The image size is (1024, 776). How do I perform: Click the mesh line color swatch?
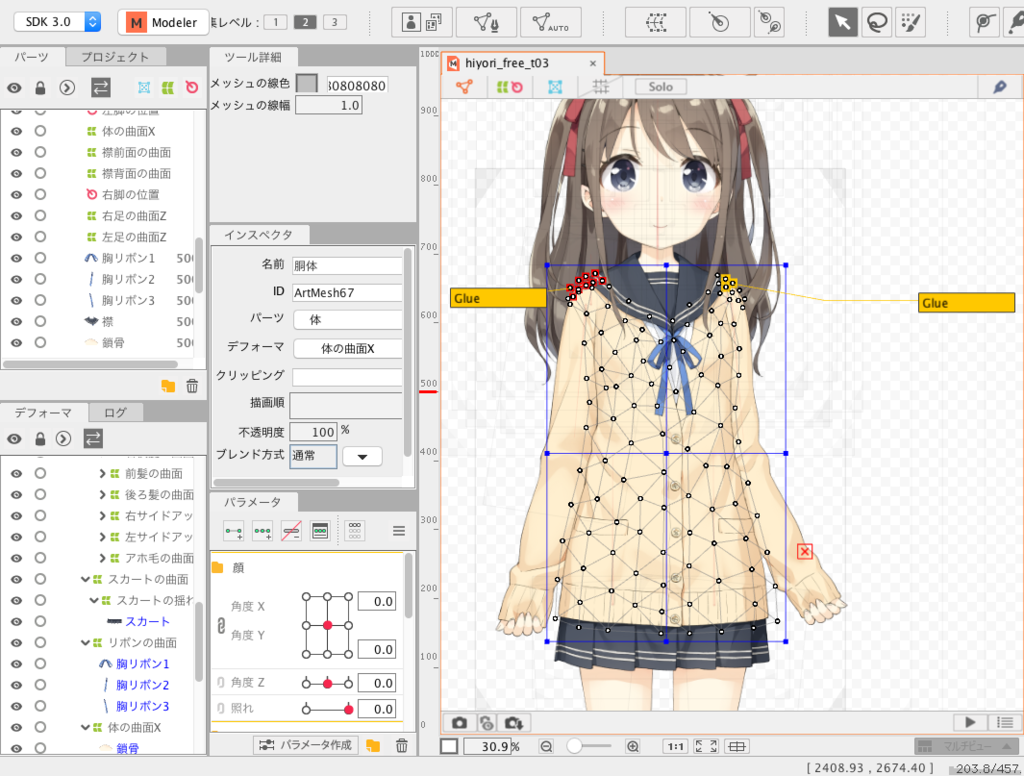(307, 84)
